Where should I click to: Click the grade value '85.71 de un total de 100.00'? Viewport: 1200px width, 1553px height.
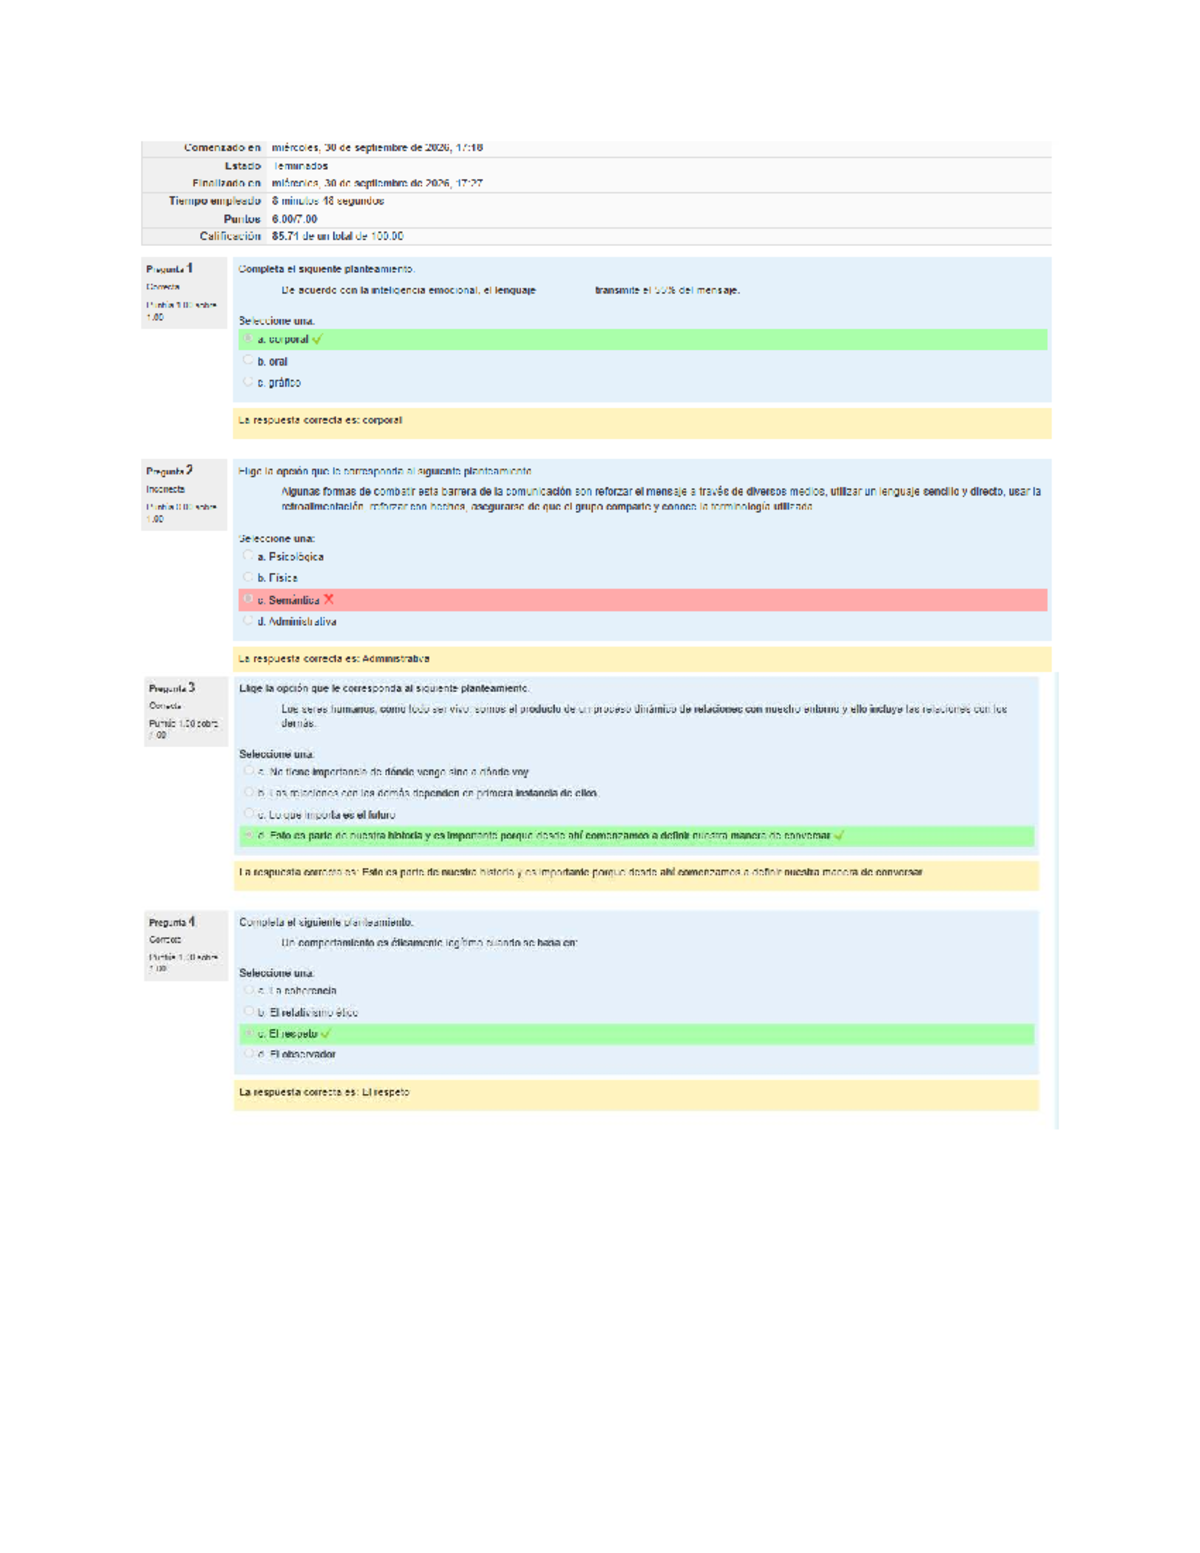[338, 236]
